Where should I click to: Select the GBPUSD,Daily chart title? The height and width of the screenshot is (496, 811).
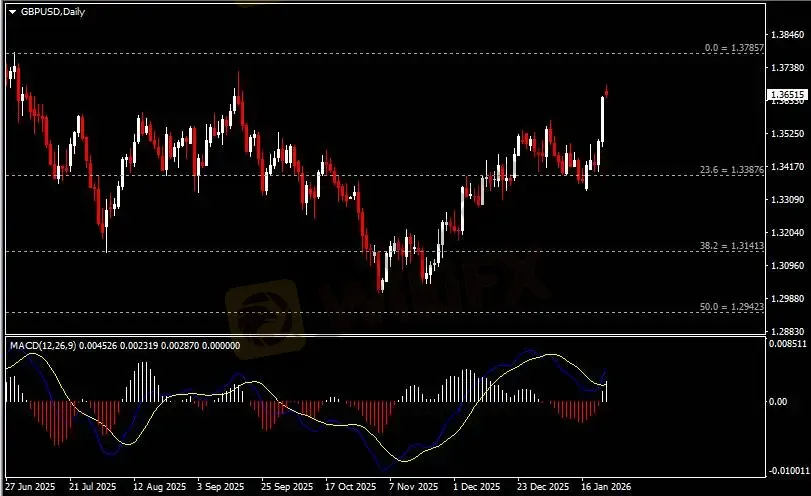coord(52,11)
